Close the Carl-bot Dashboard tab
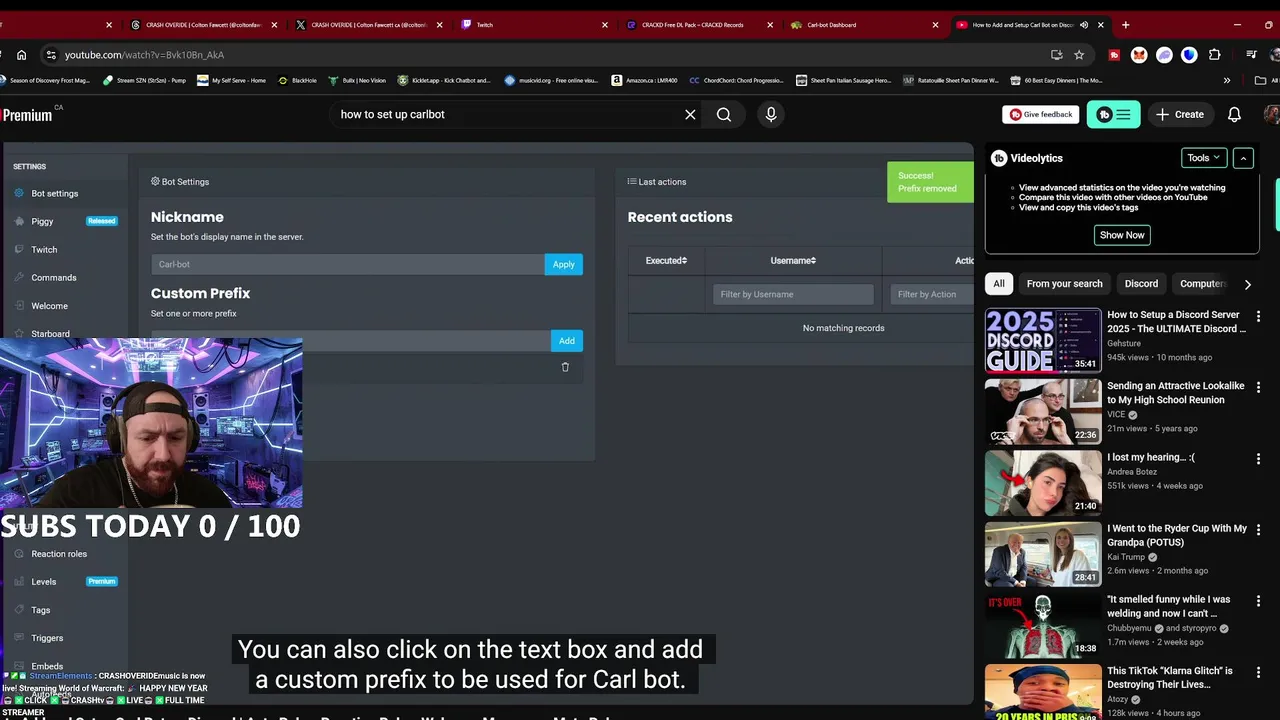The height and width of the screenshot is (720, 1280). pos(935,25)
